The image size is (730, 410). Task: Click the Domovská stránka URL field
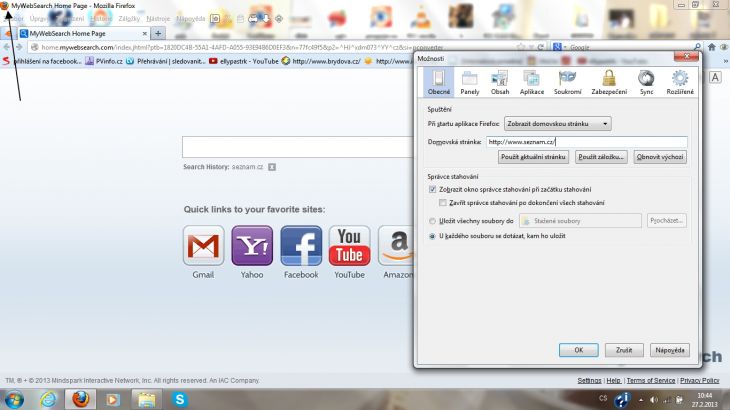(x=587, y=142)
